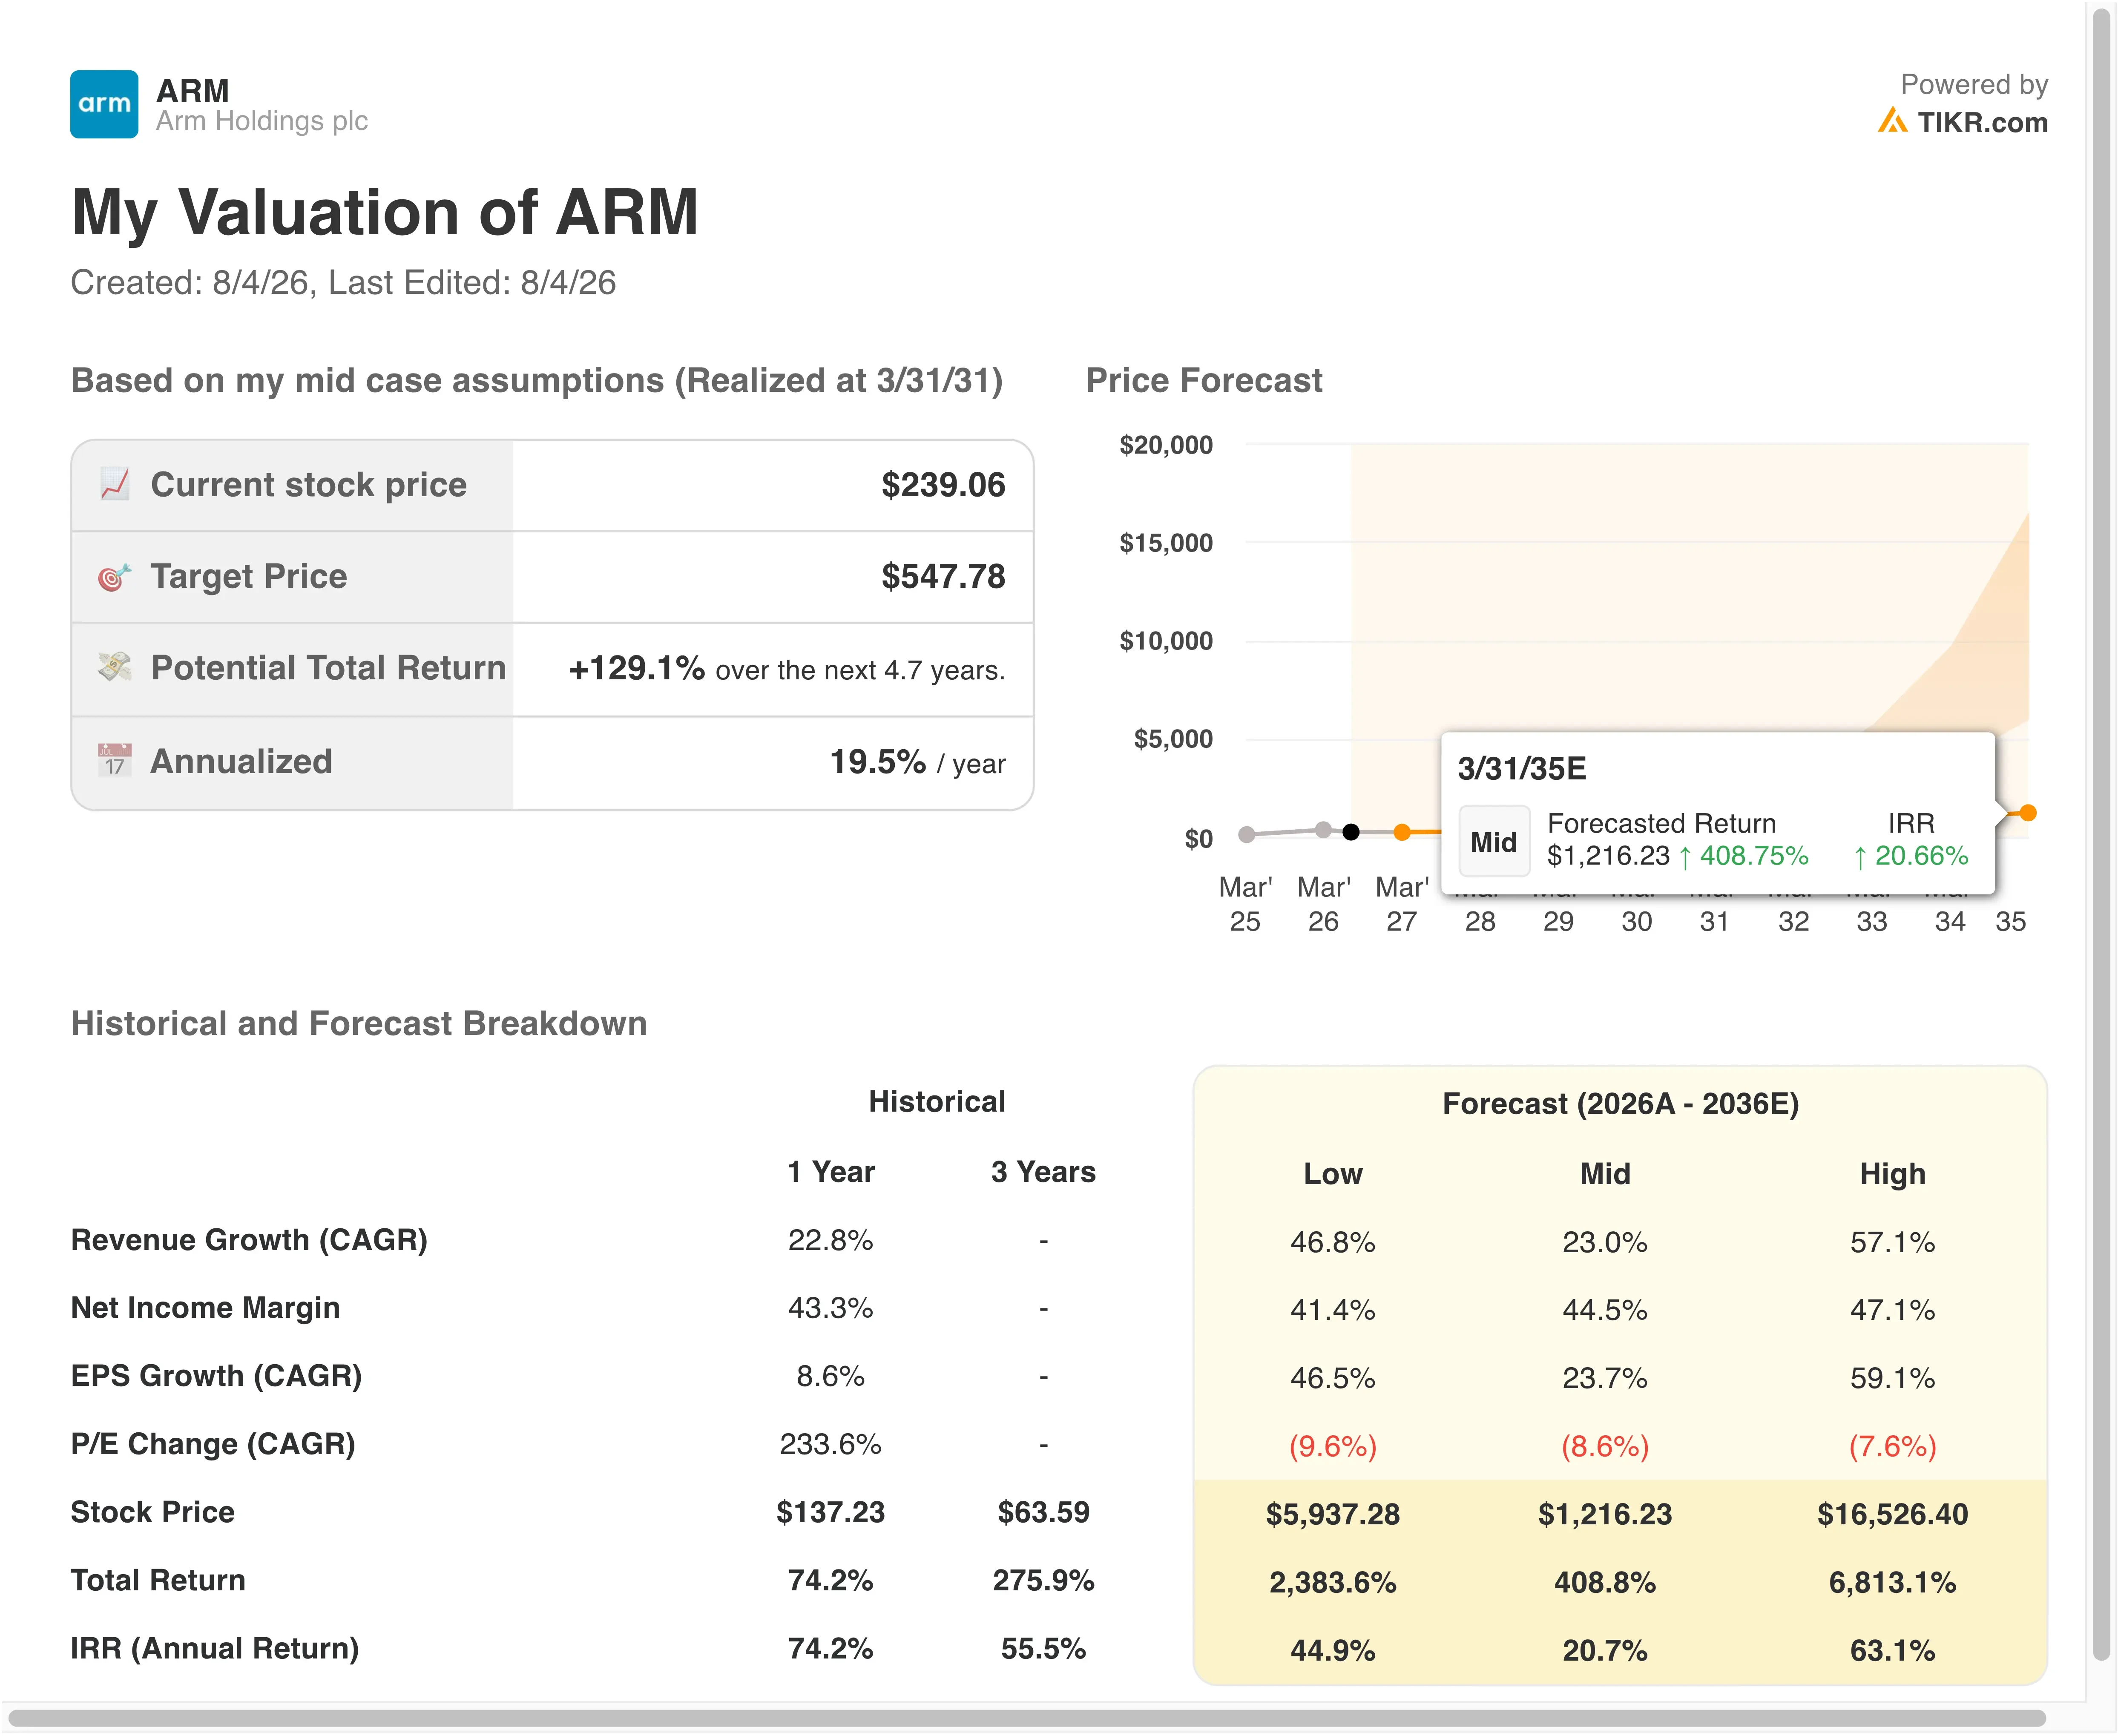The height and width of the screenshot is (1736, 2118).
Task: Select the Mar 27 orange forecast point
Action: click(1402, 832)
